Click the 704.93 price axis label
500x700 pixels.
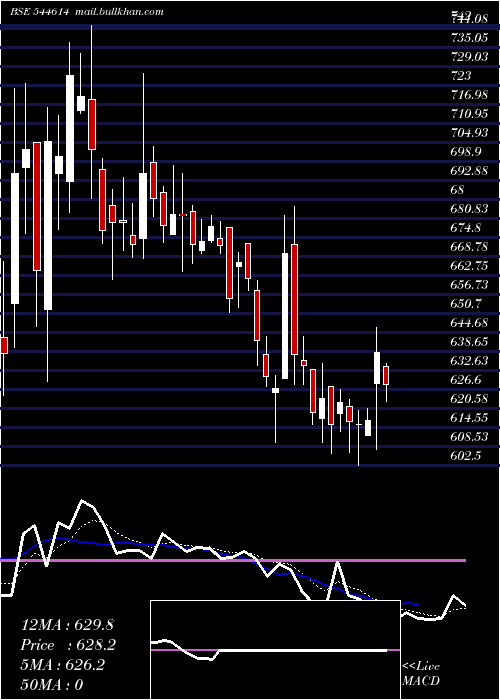469,133
